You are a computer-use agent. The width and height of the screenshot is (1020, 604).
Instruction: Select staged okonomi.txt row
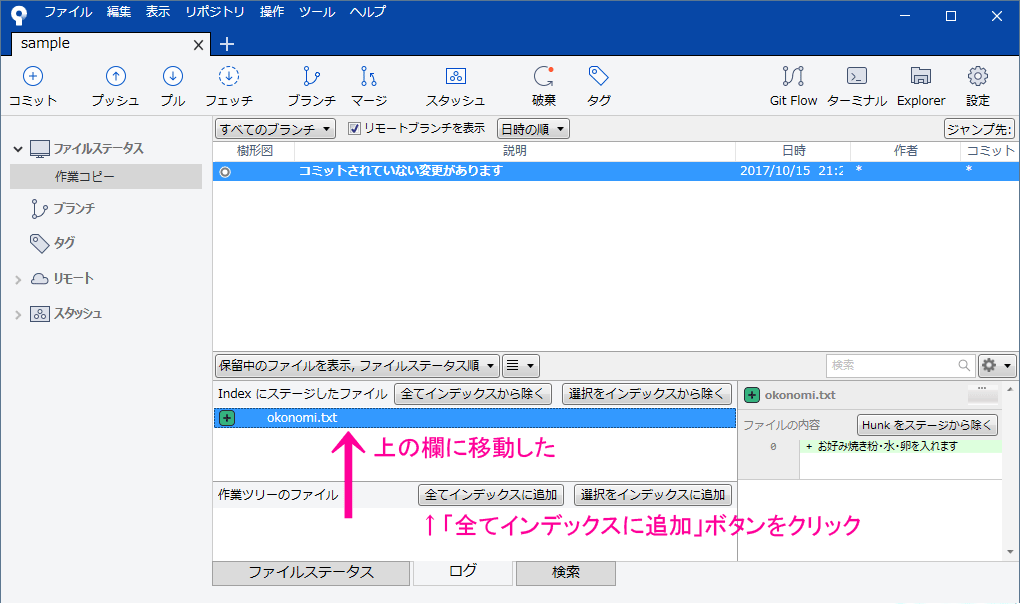pos(475,418)
